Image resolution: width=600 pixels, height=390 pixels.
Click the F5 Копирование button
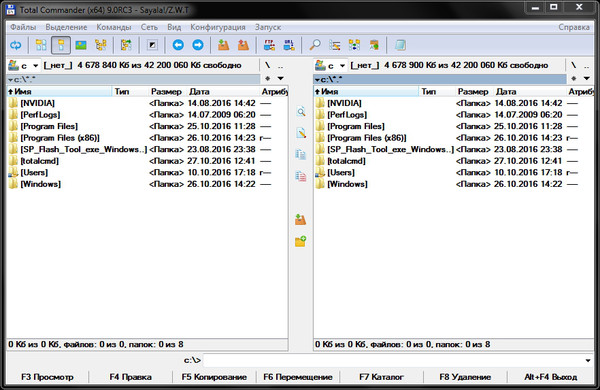214,377
